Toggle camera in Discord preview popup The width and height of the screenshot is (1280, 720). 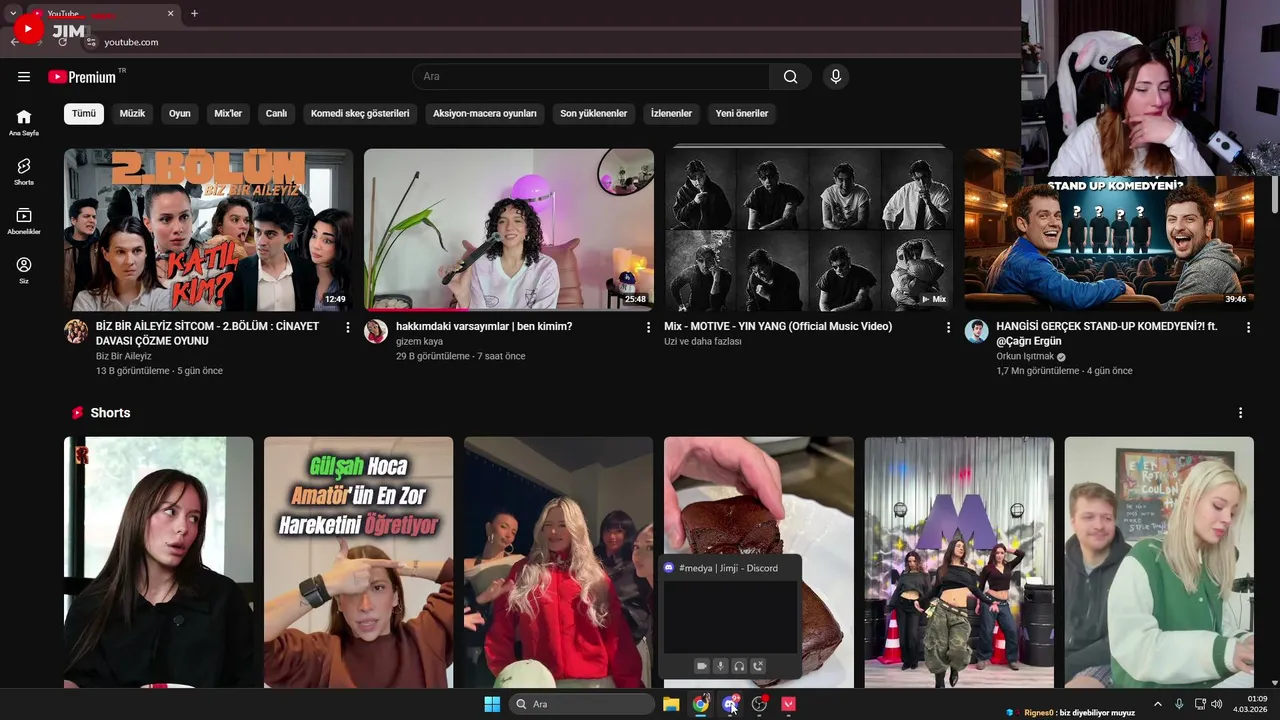[x=701, y=666]
